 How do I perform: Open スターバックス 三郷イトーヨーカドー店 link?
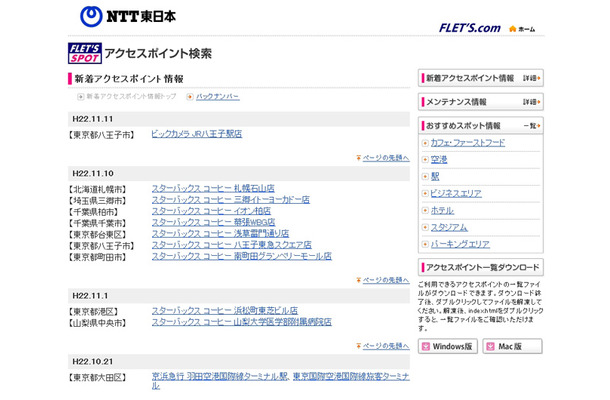231,200
